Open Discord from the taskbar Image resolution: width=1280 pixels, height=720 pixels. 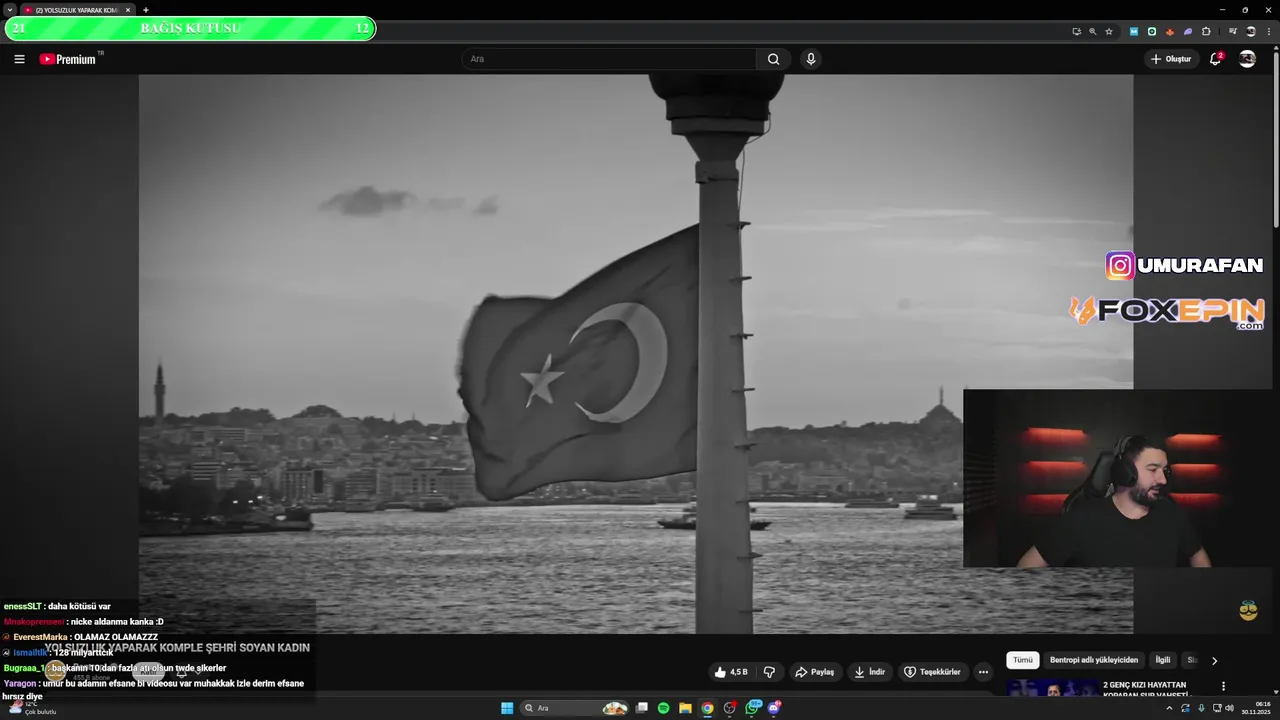pos(774,708)
